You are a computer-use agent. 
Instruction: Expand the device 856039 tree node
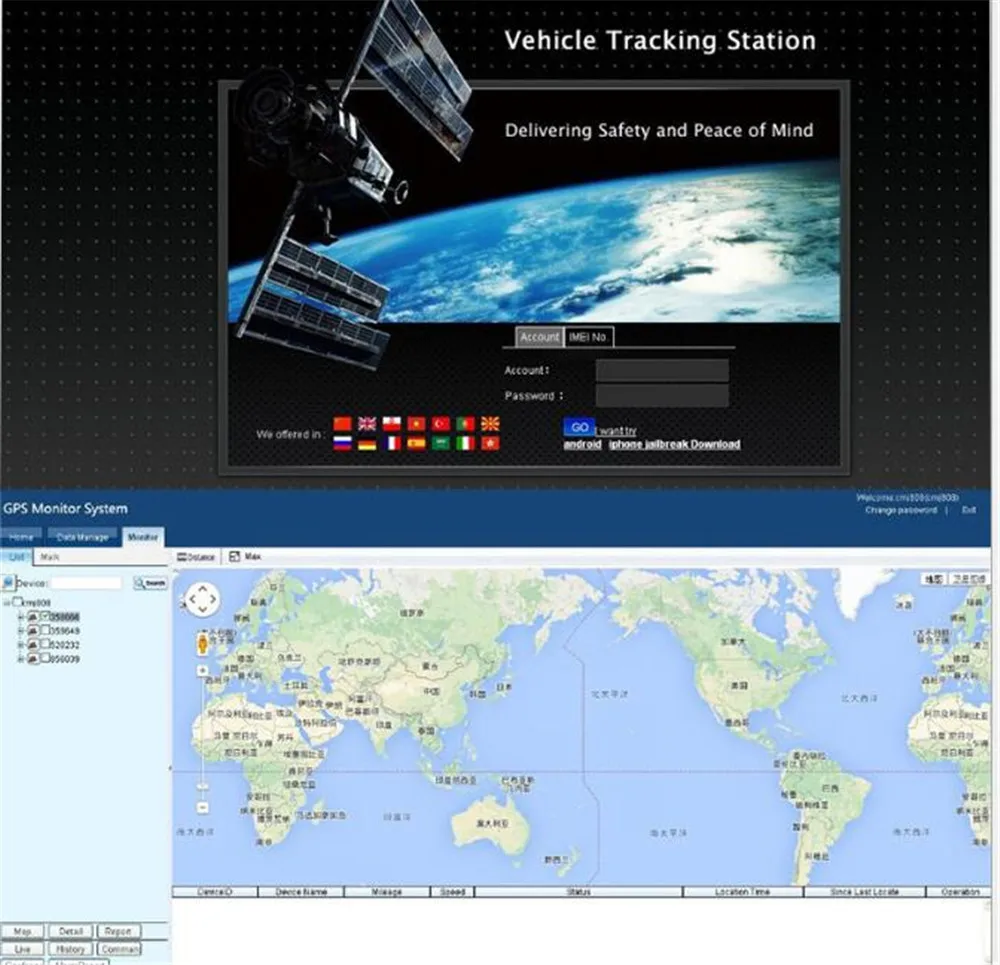pyautogui.click(x=20, y=659)
